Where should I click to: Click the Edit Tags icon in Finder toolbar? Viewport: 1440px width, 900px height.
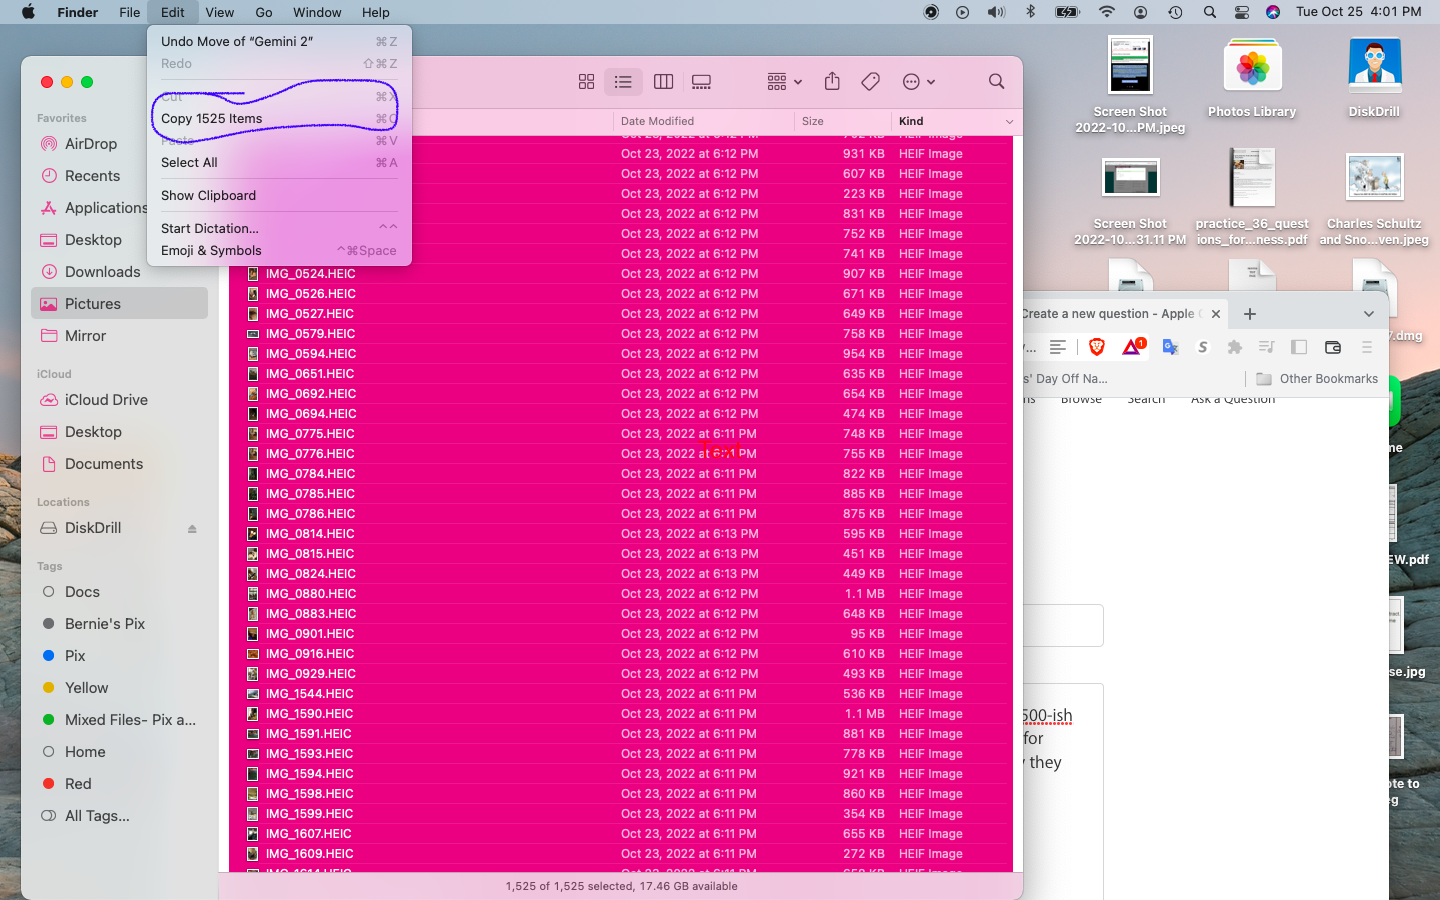coord(871,82)
